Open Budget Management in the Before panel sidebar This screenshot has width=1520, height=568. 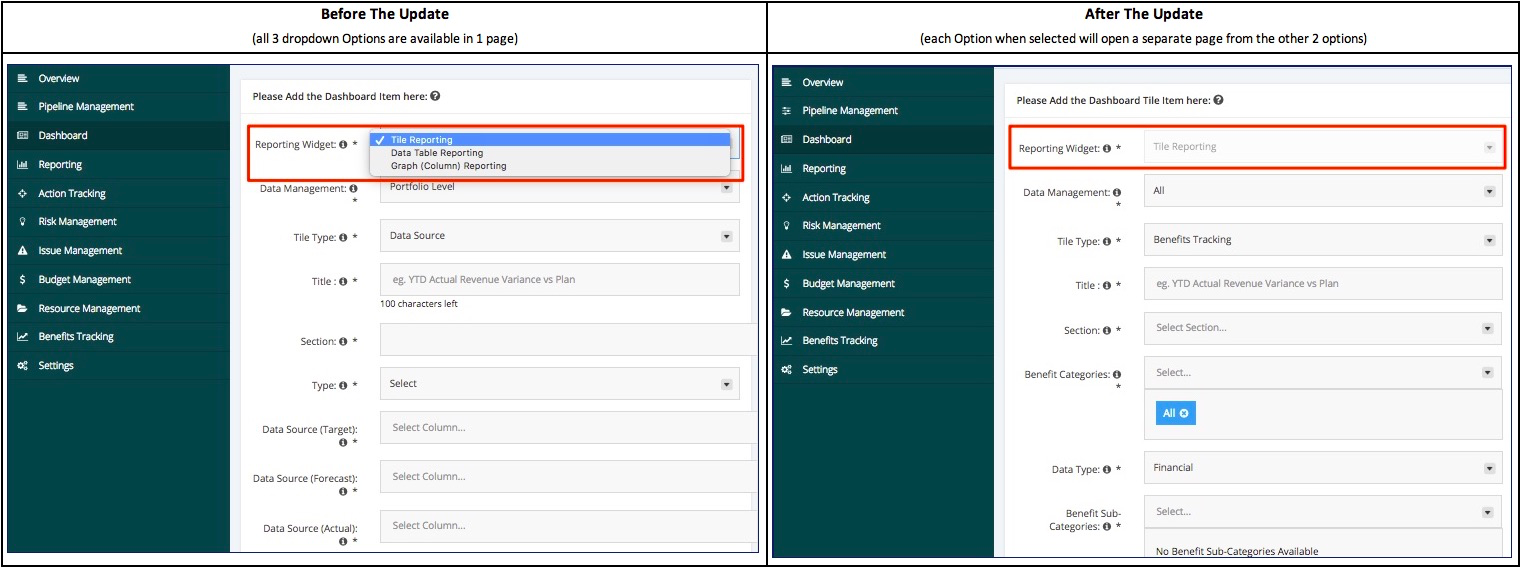pos(117,279)
